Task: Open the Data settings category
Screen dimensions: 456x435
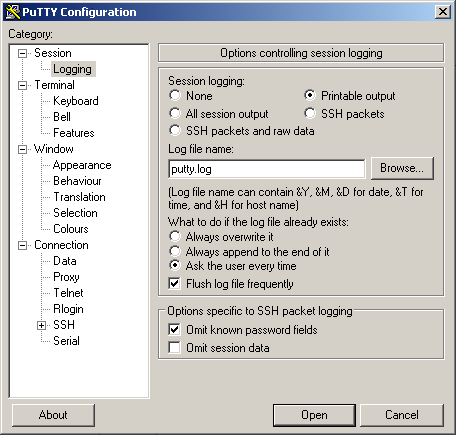Action: [x=65, y=261]
